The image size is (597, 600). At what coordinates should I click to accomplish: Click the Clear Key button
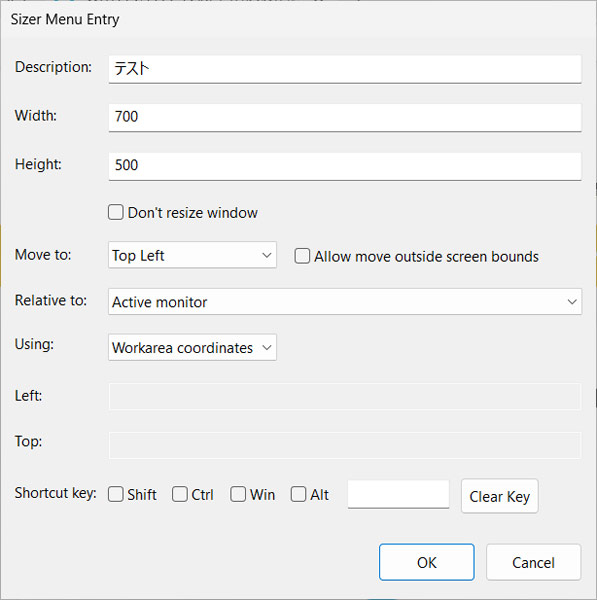coord(499,496)
